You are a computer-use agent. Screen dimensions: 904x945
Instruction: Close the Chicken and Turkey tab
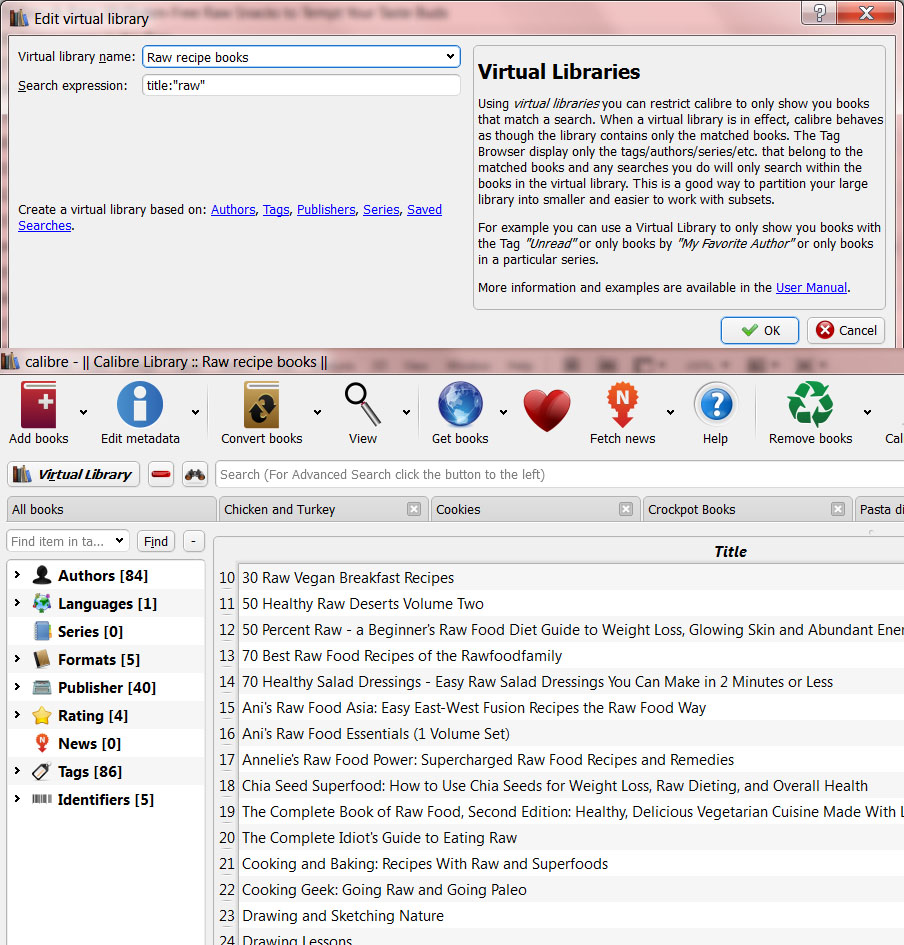(414, 509)
